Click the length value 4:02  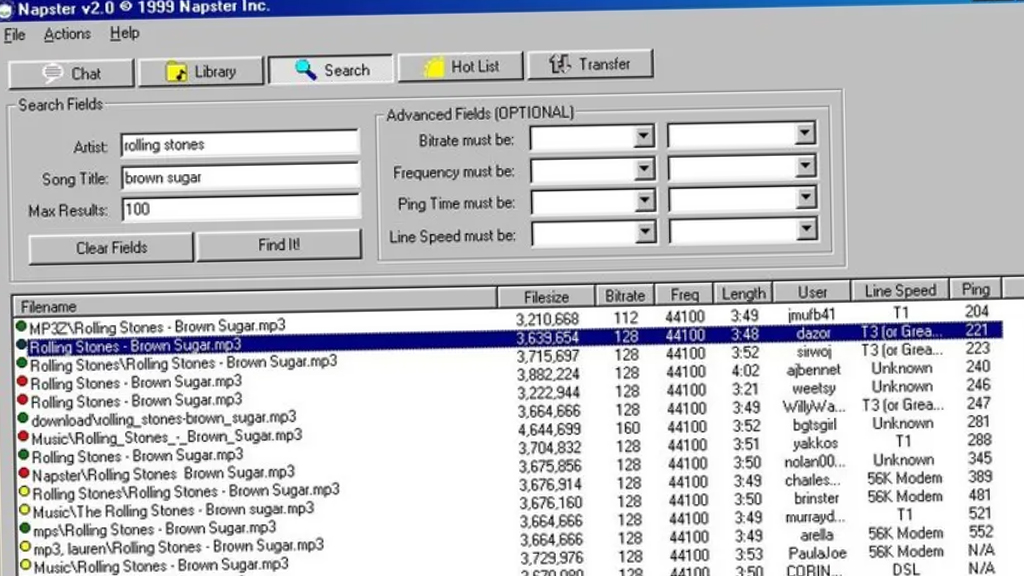(745, 372)
